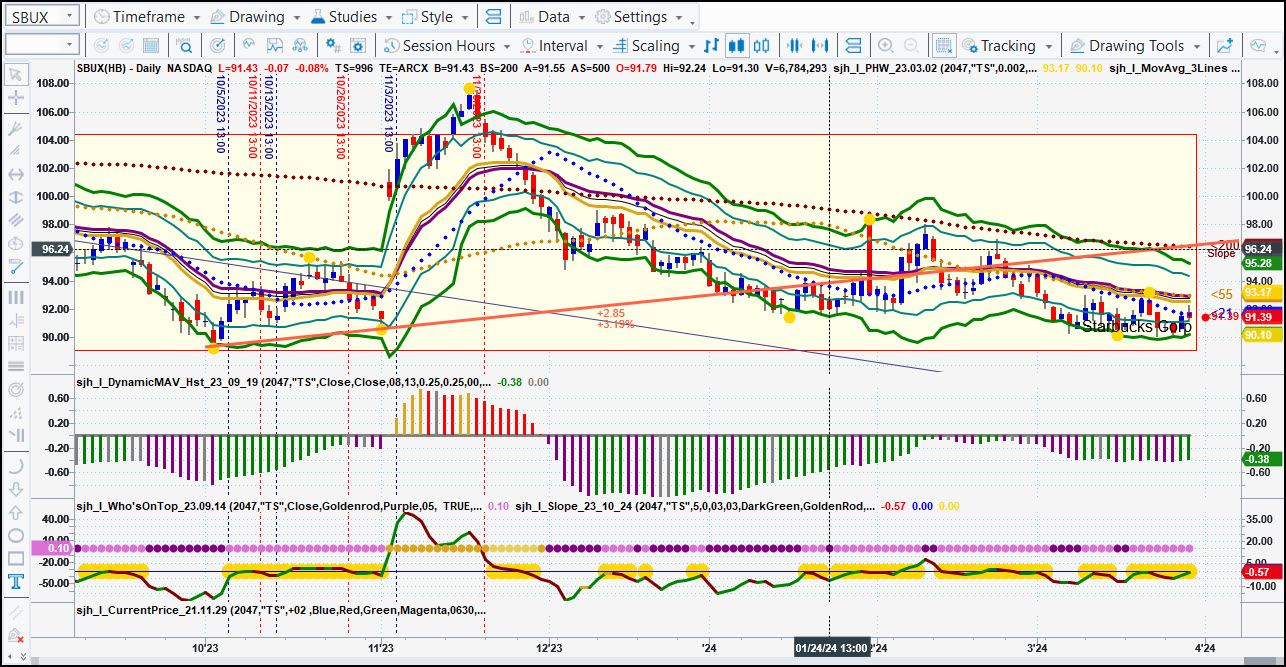Click the zoom out magnifier icon
This screenshot has width=1286, height=667.
(x=911, y=46)
